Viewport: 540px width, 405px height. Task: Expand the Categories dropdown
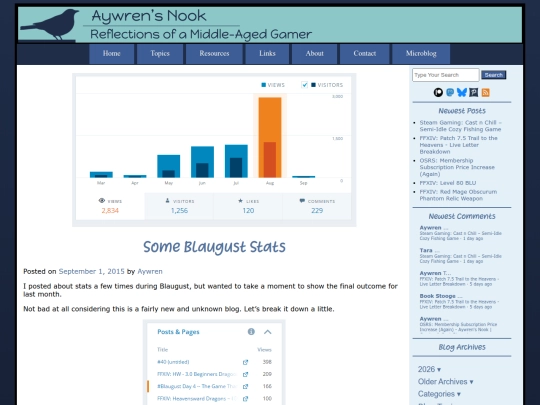click(x=439, y=394)
